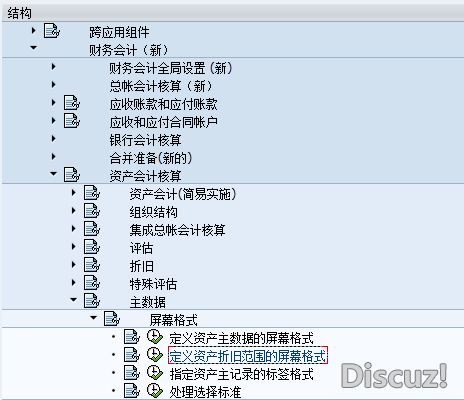Screen dimensions: 464x400
Task: Open documentation icon for 应收和应付合同帐户
Action: coord(72,121)
